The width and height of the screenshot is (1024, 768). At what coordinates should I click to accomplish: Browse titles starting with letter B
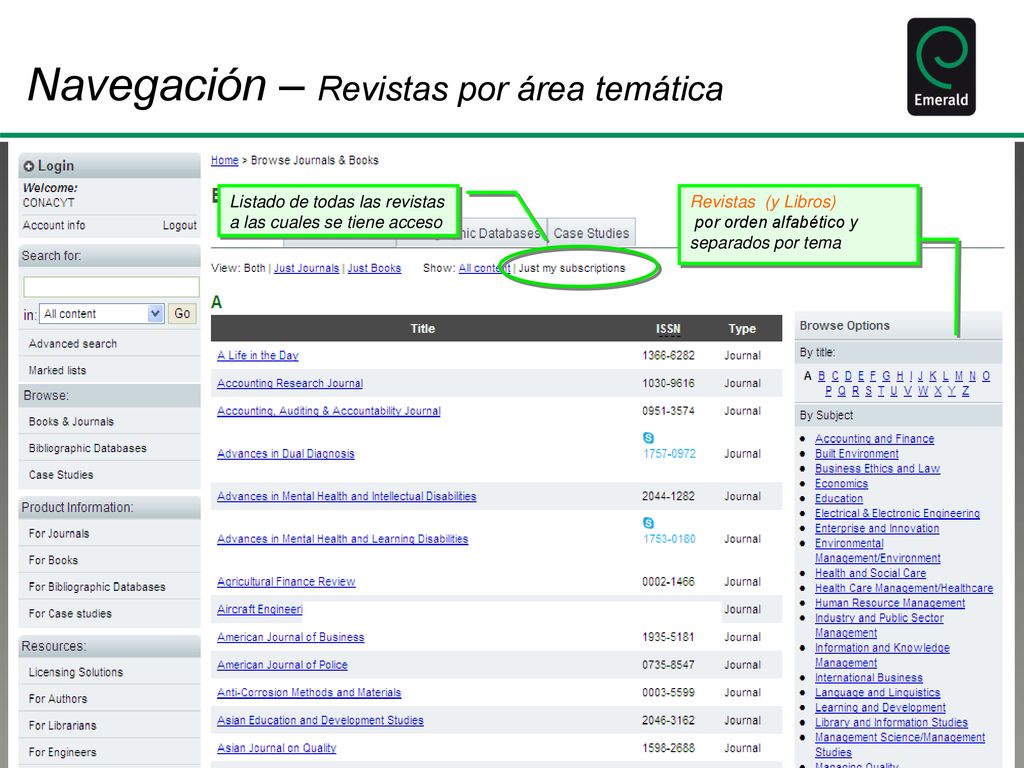[x=822, y=376]
